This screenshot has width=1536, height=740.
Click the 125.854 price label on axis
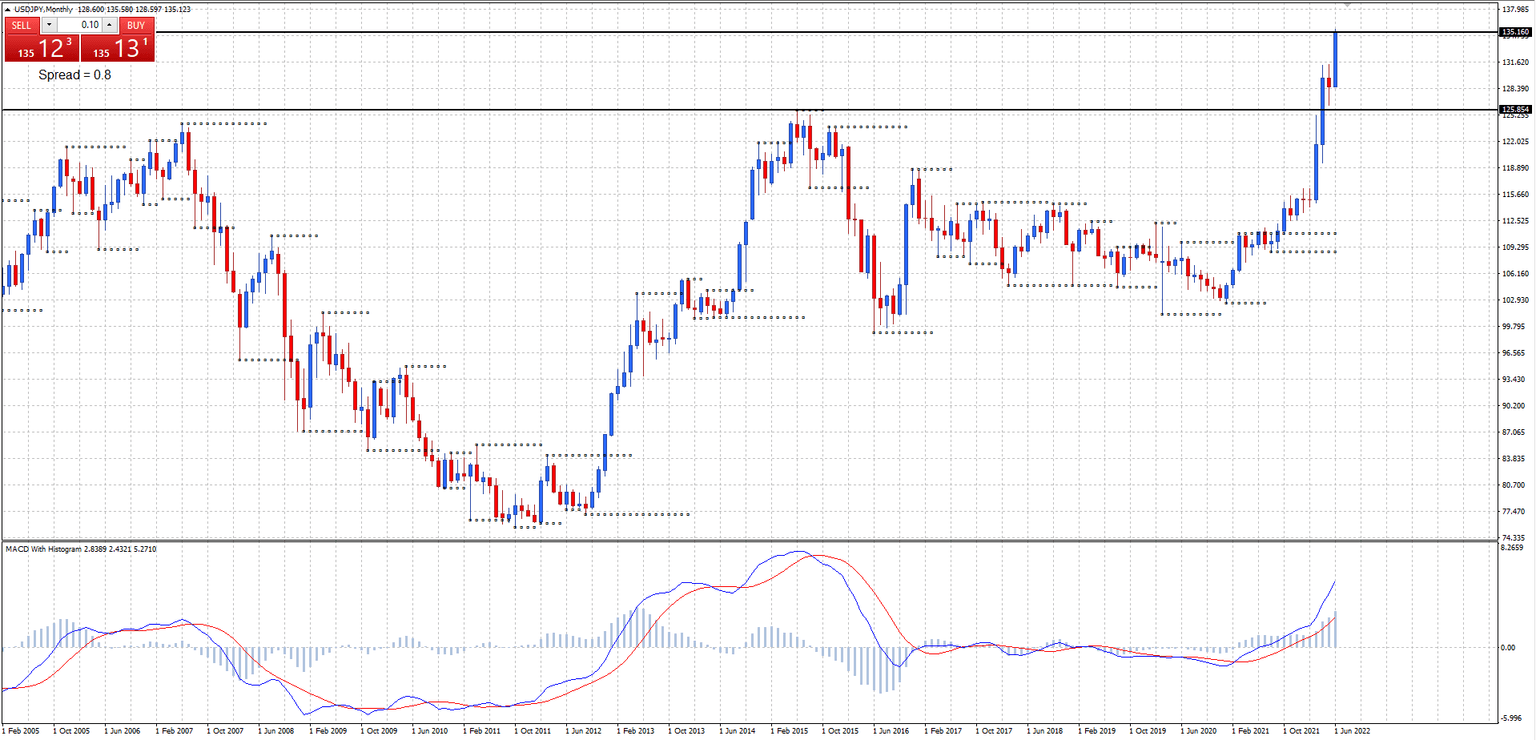[1515, 109]
